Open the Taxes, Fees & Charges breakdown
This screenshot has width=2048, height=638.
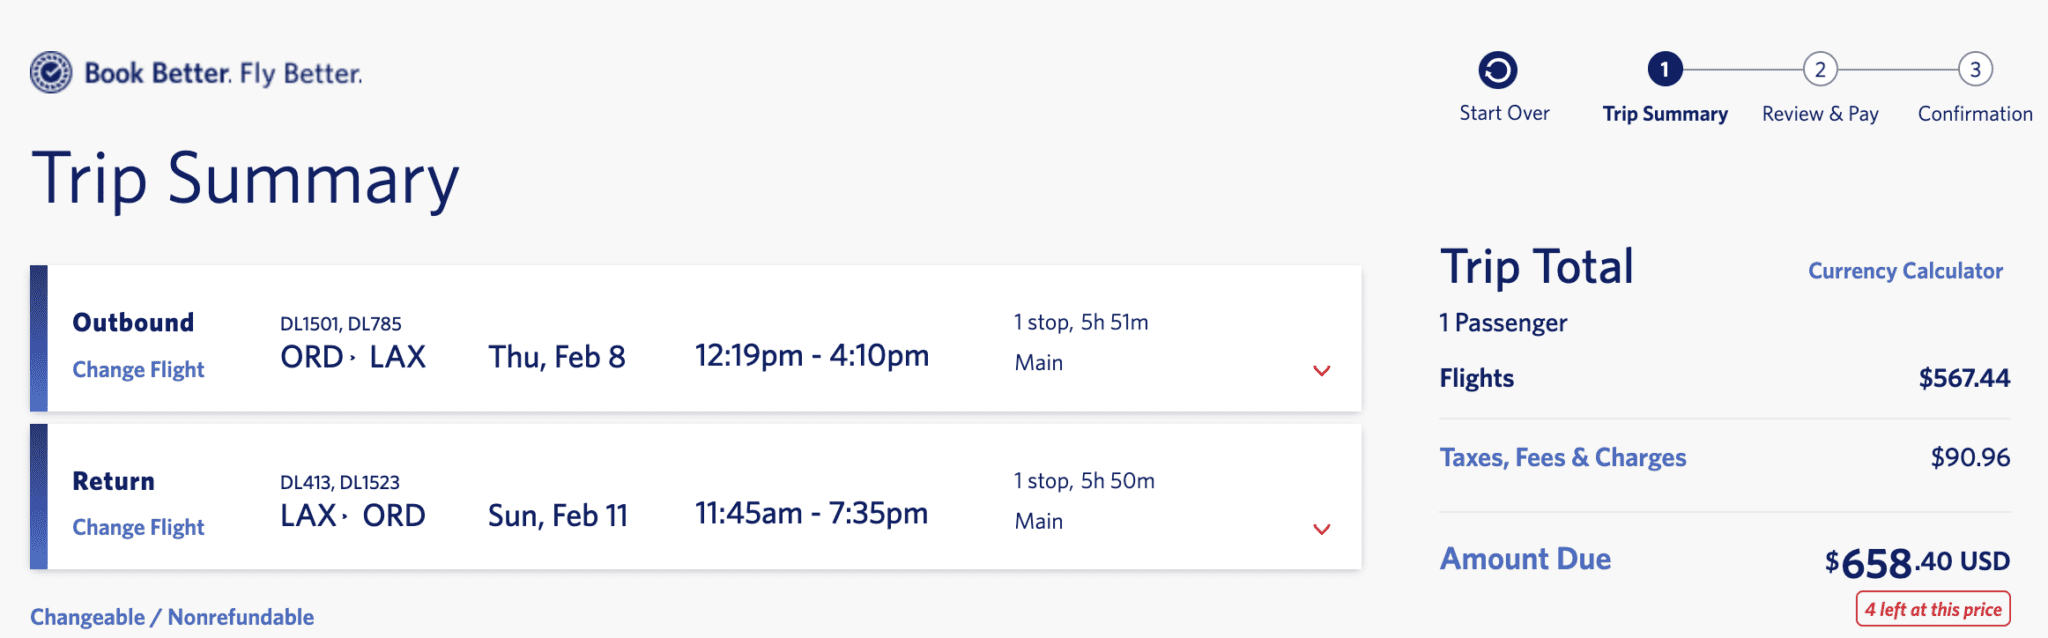1562,457
